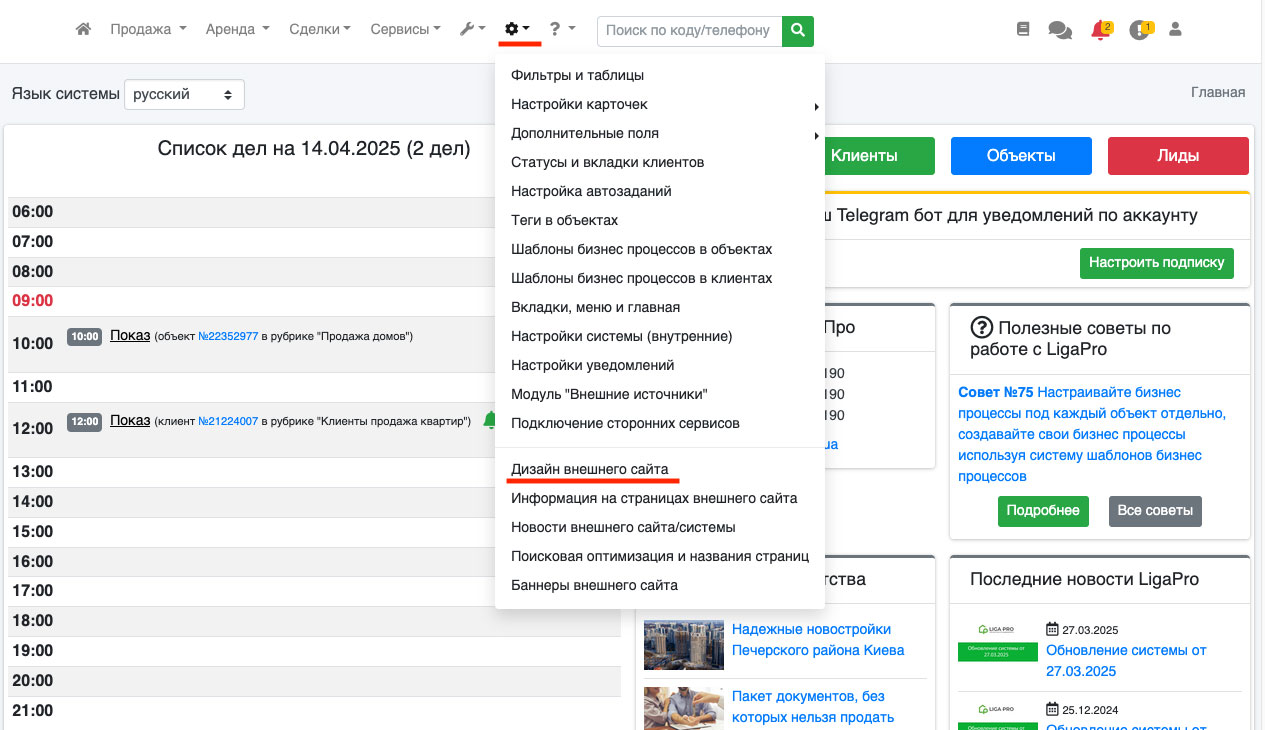Click the blue Объекты button
Image resolution: width=1265 pixels, height=730 pixels.
1021,156
